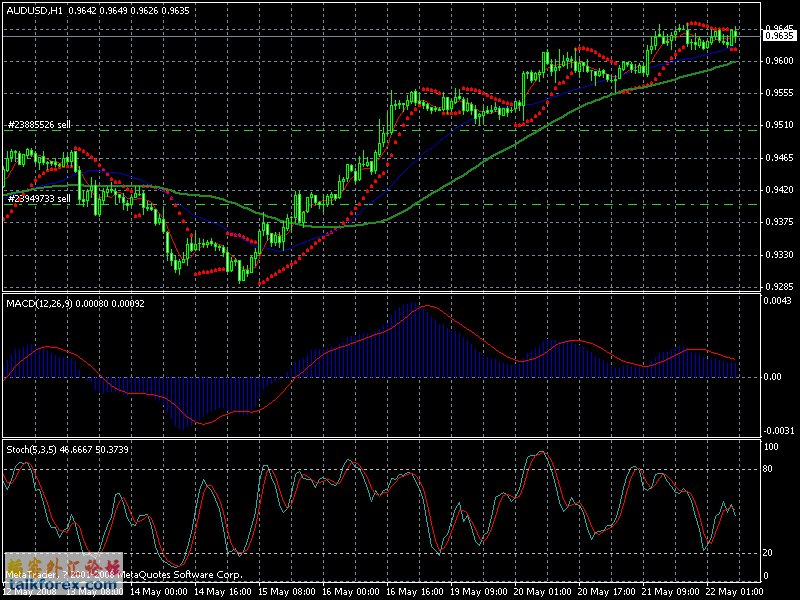Screen dimensions: 800x600
Task: Click the 22 May 01:00 time label
Action: coord(734,592)
